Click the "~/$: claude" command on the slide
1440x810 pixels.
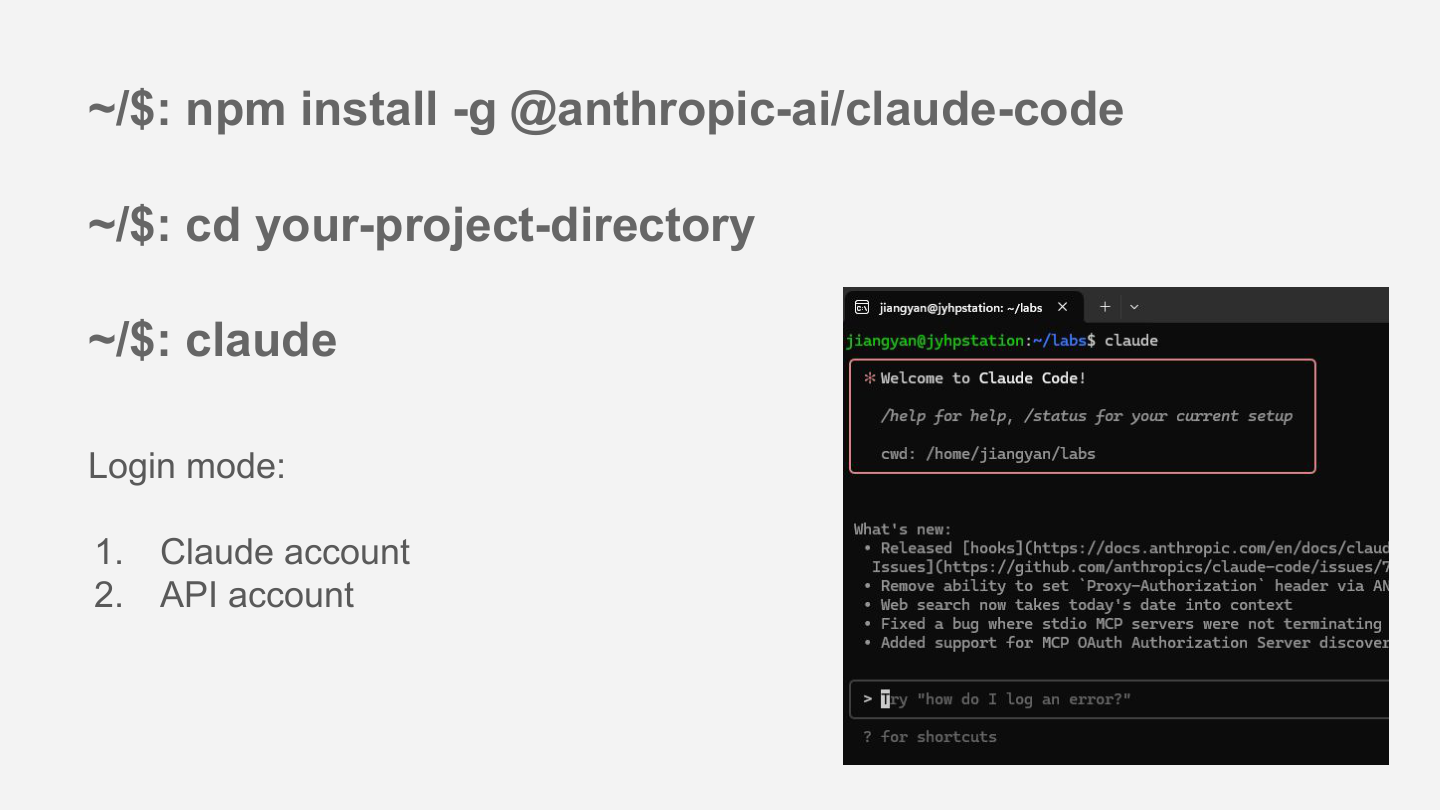[212, 340]
